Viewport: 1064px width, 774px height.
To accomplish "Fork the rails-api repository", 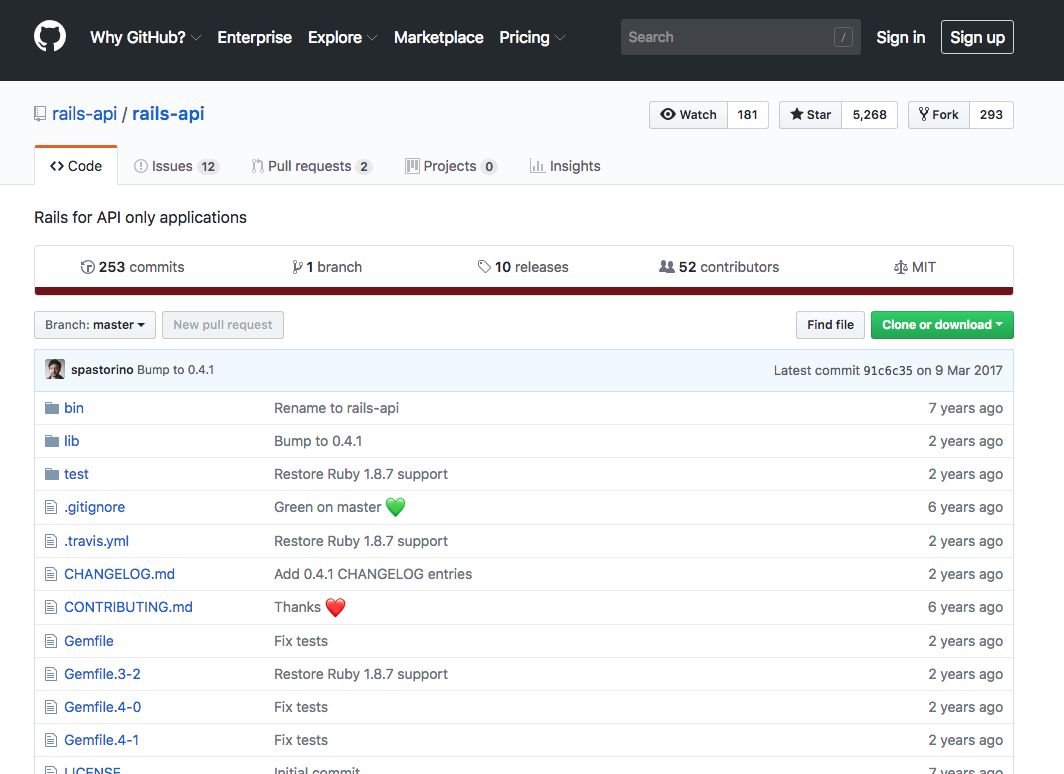I will point(939,115).
